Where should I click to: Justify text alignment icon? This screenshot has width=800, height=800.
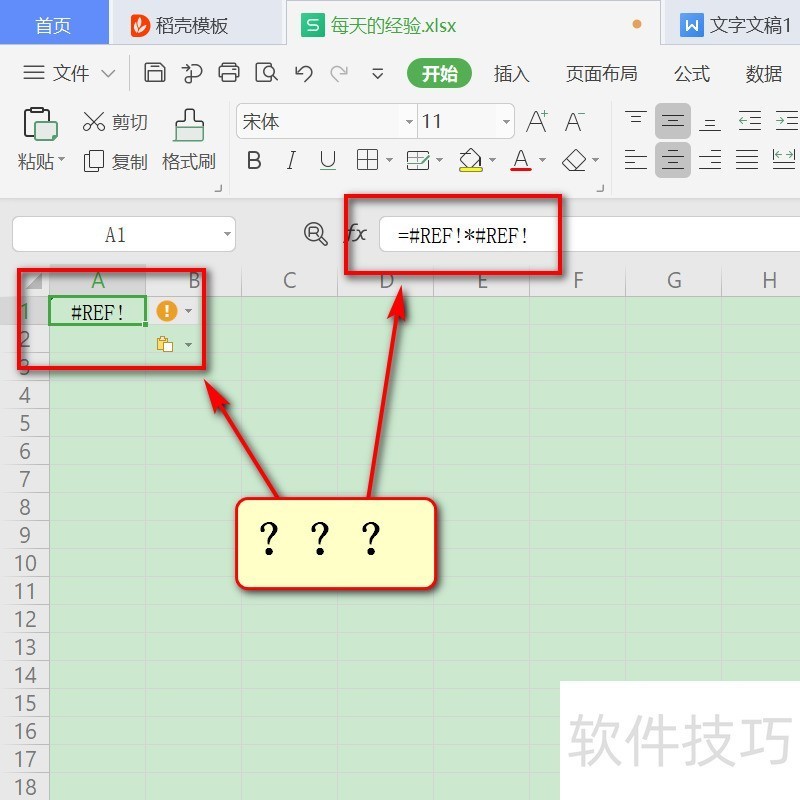[747, 160]
